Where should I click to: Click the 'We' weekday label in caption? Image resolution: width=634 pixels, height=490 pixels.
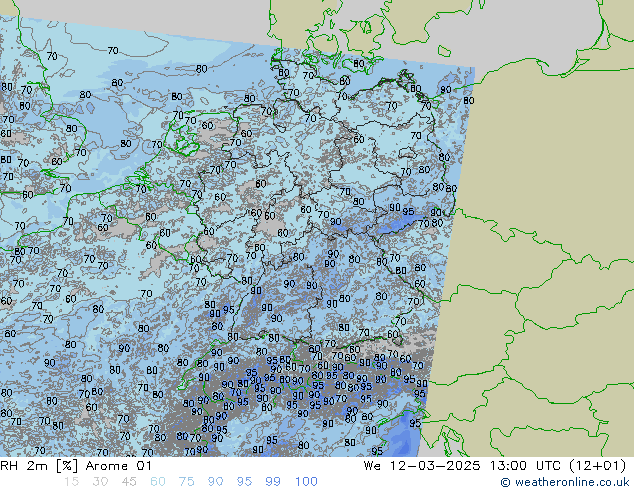click(372, 466)
